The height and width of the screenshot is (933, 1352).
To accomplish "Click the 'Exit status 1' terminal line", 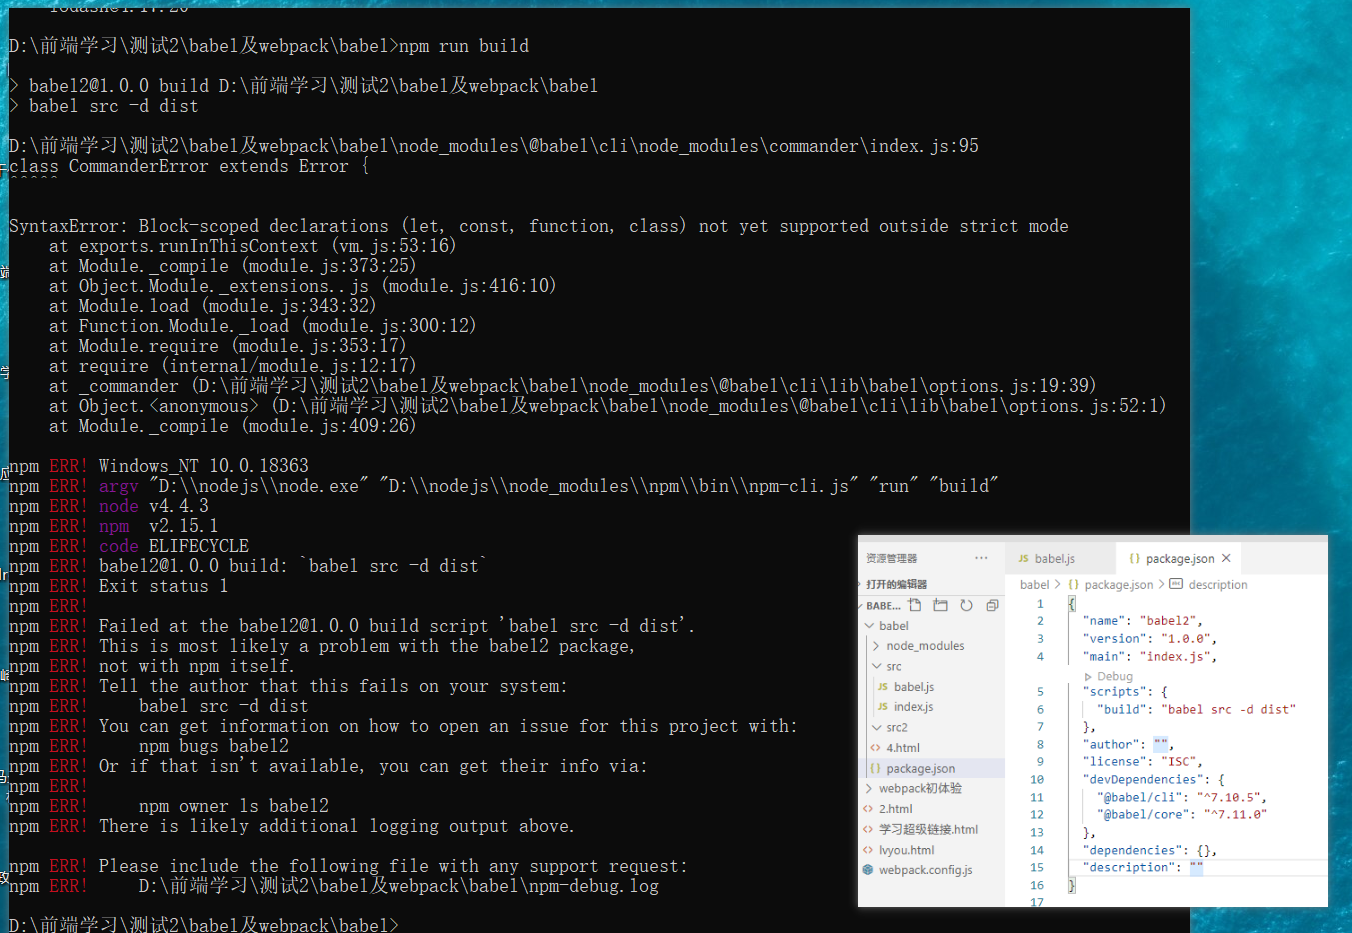I will pyautogui.click(x=119, y=586).
